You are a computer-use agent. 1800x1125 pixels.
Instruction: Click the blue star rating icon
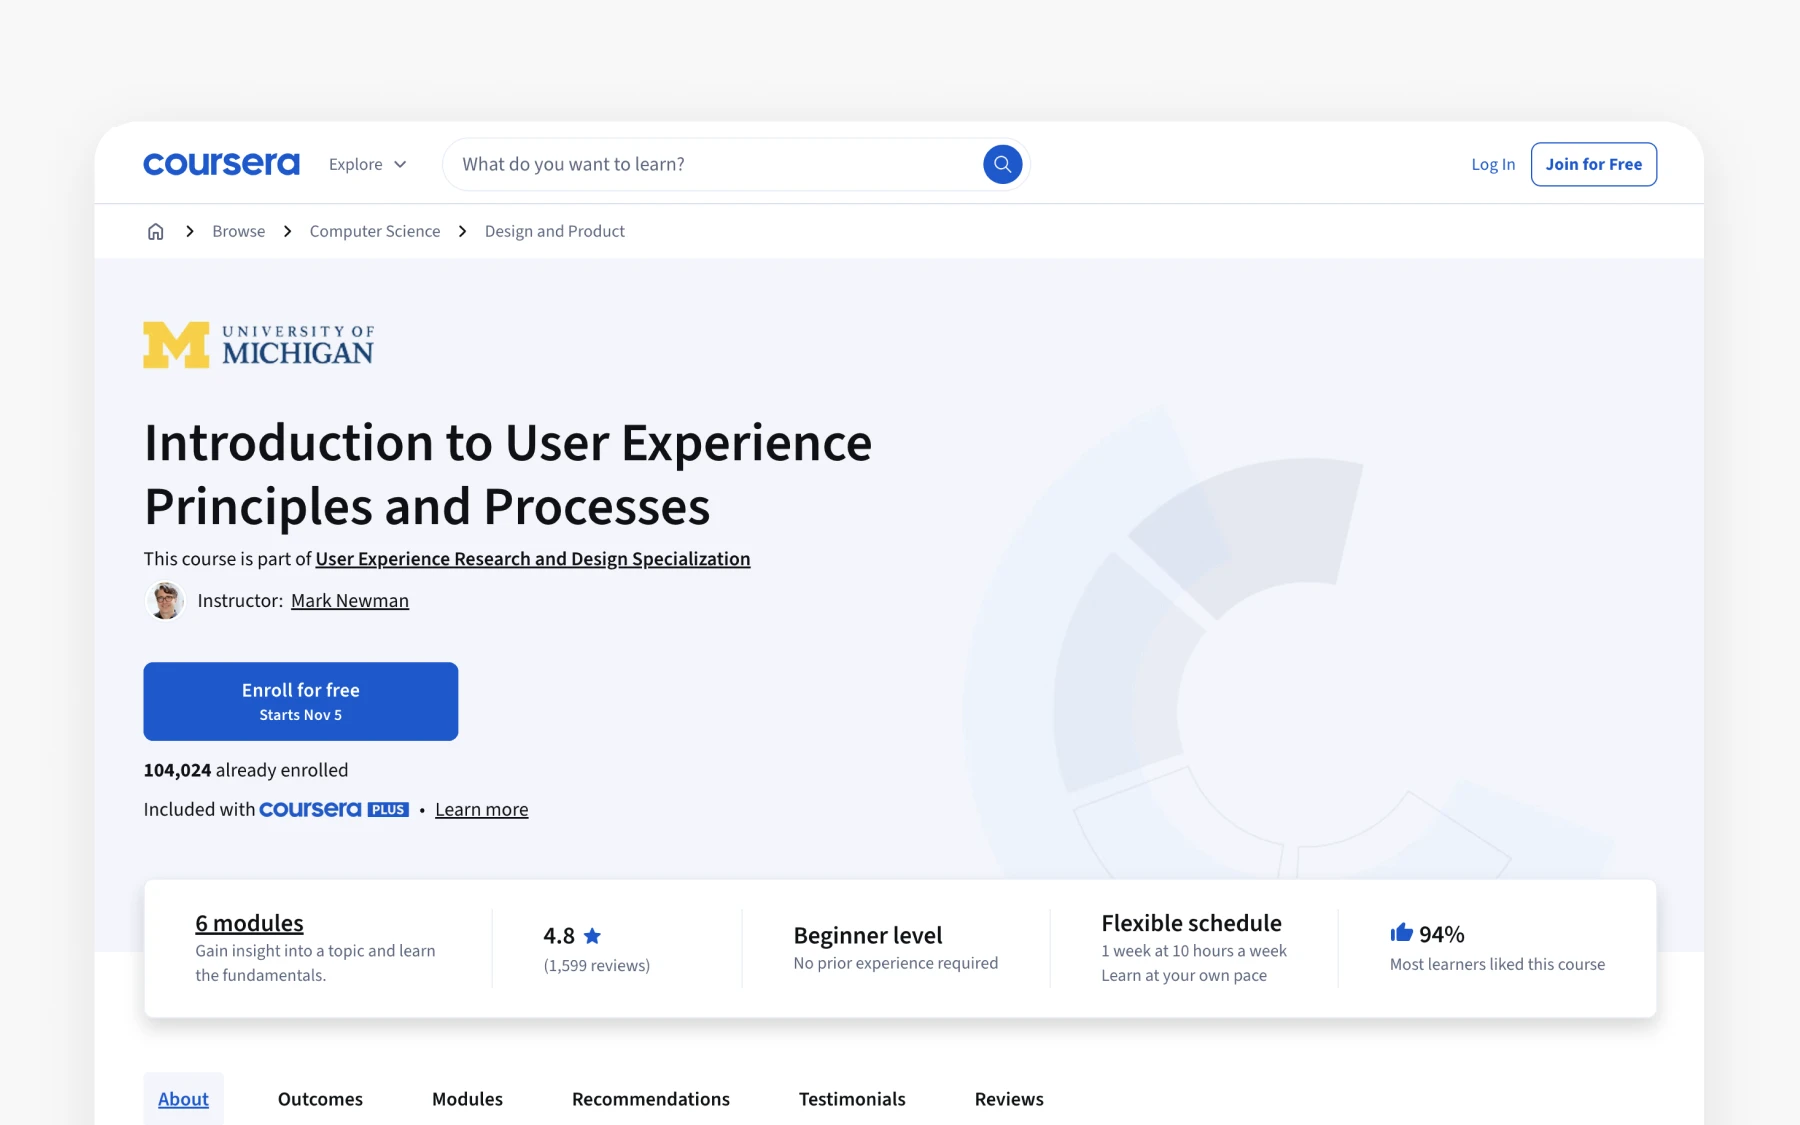coord(593,936)
